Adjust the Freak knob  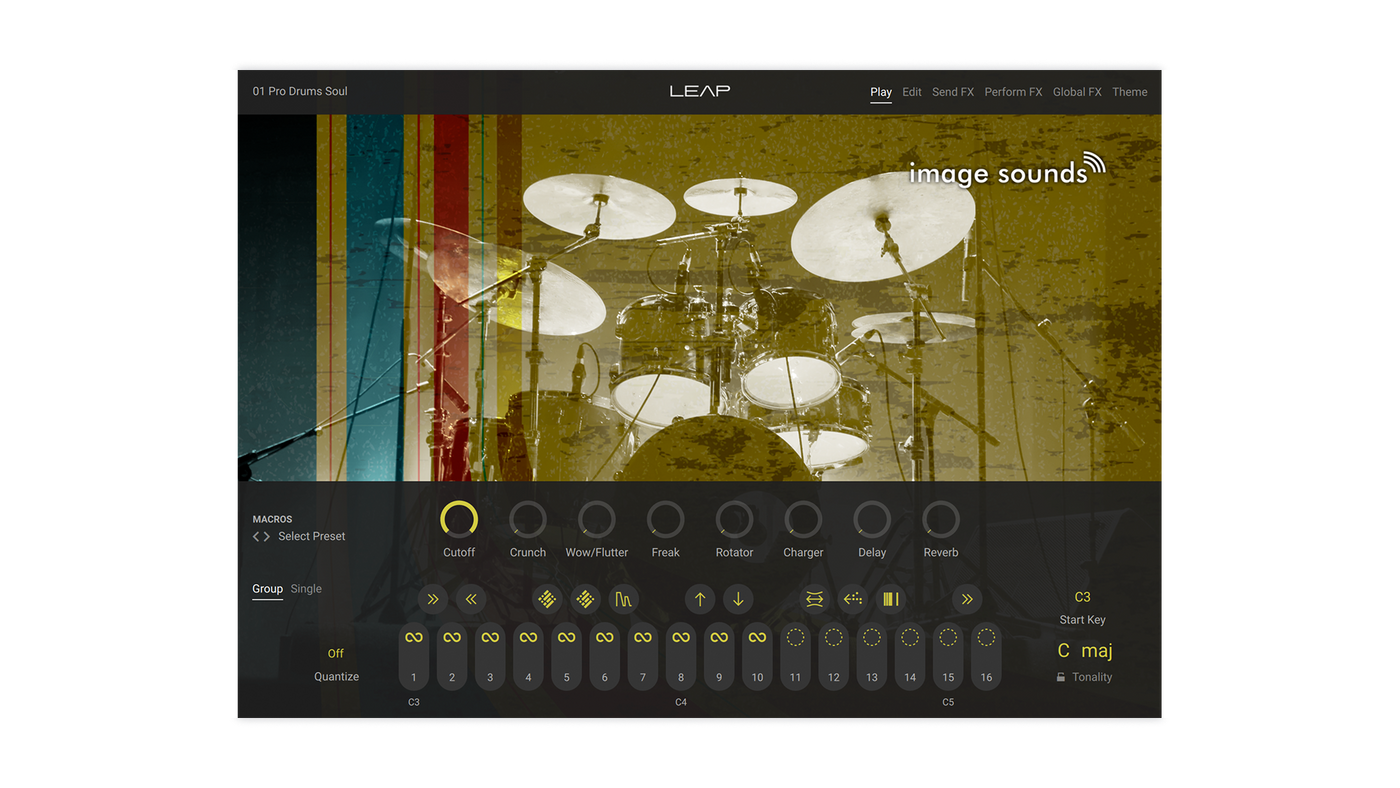pos(665,520)
